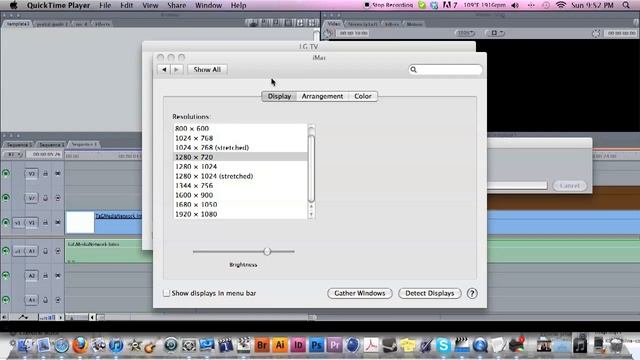Click the Spotlight magnifier in menu bar
The height and width of the screenshot is (360, 640).
pyautogui.click(x=626, y=5)
